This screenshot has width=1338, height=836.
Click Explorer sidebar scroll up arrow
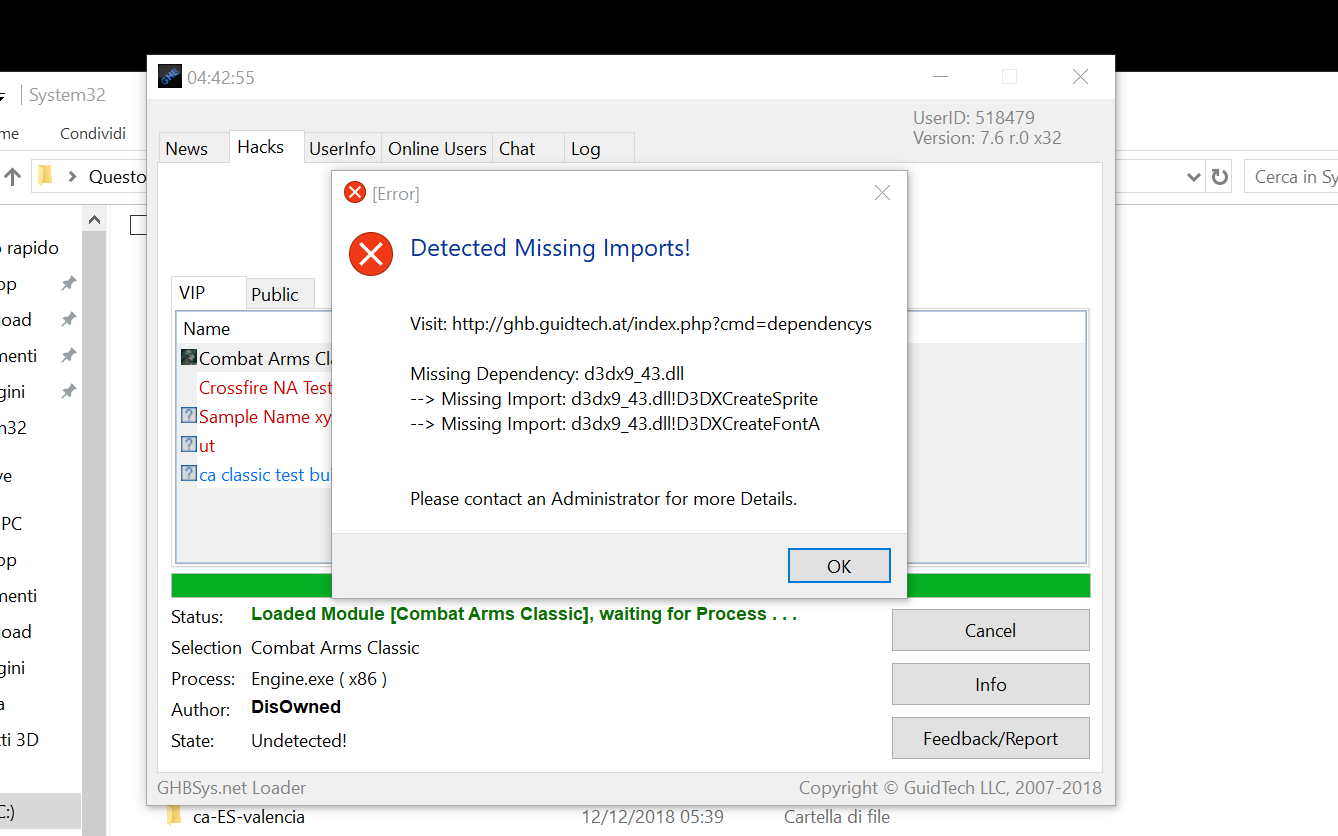[94, 219]
